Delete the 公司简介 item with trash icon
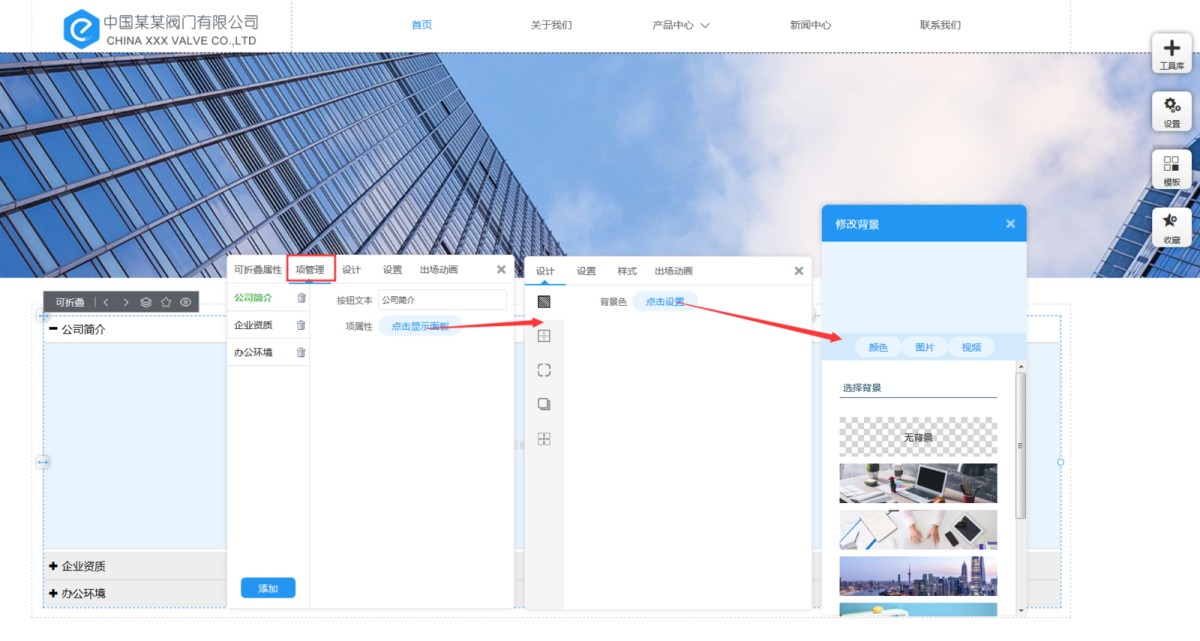Screen dimensions: 1200x641 301,298
